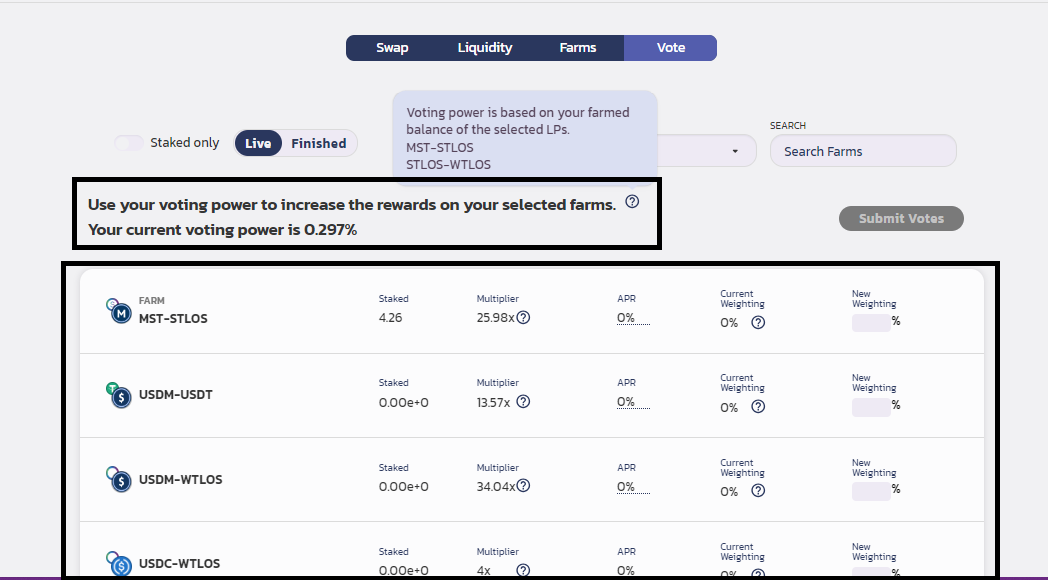This screenshot has width=1048, height=580.
Task: Click MST-STLOS New Weighting input box
Action: [870, 322]
